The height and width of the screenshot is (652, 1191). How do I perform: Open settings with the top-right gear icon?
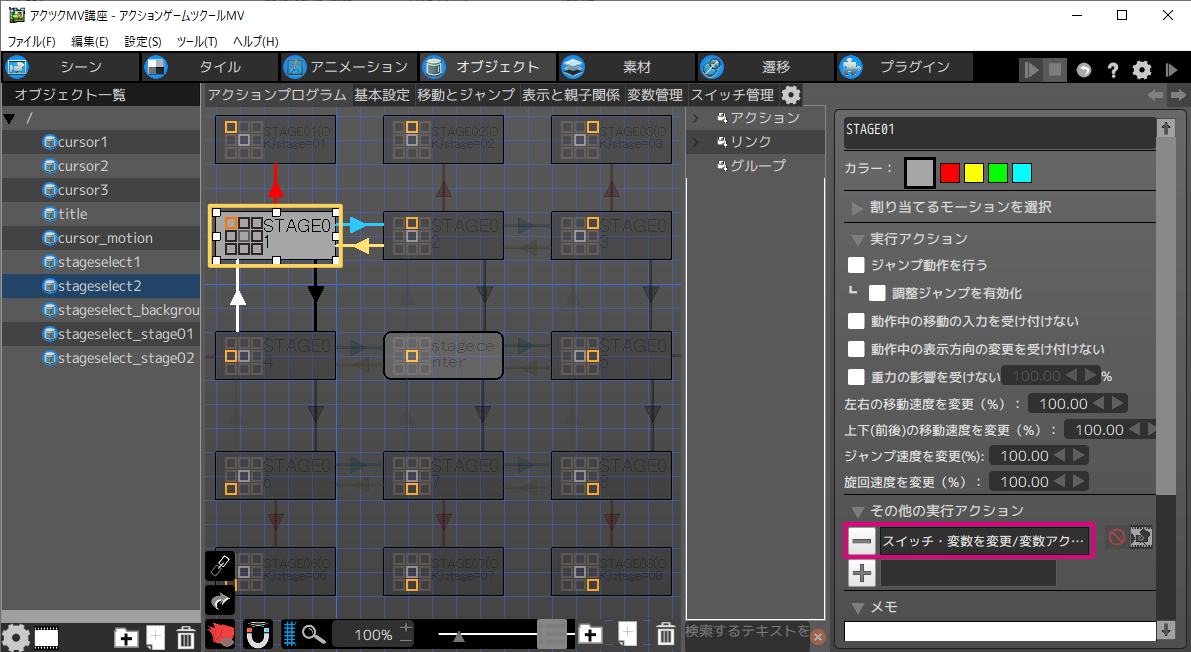[x=1141, y=70]
